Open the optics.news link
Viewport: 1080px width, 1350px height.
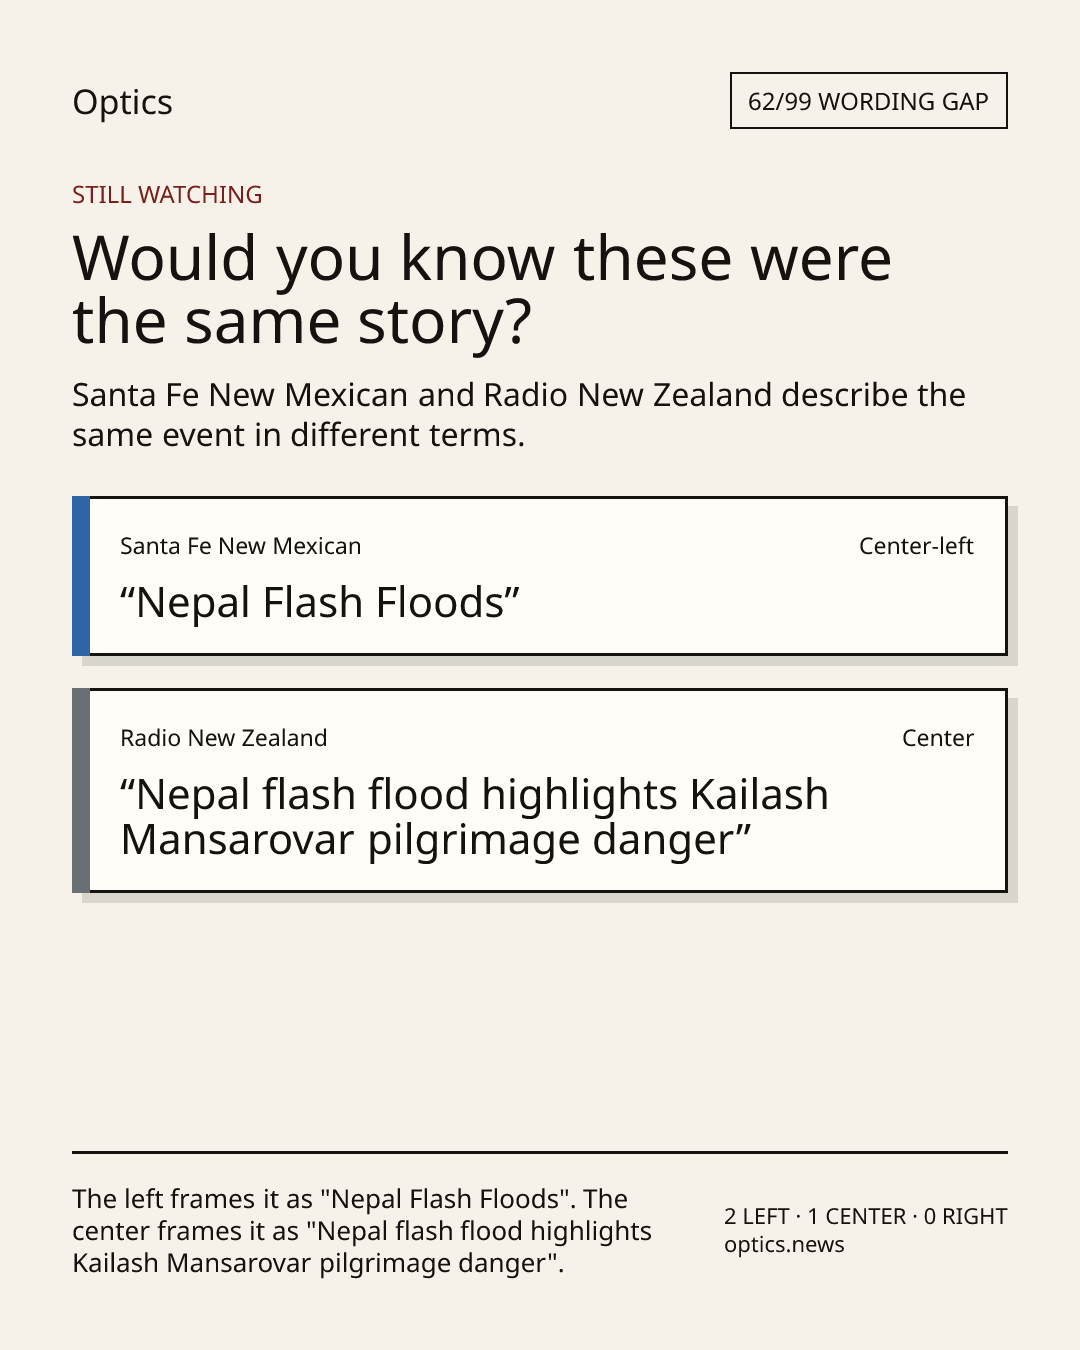click(x=784, y=1245)
